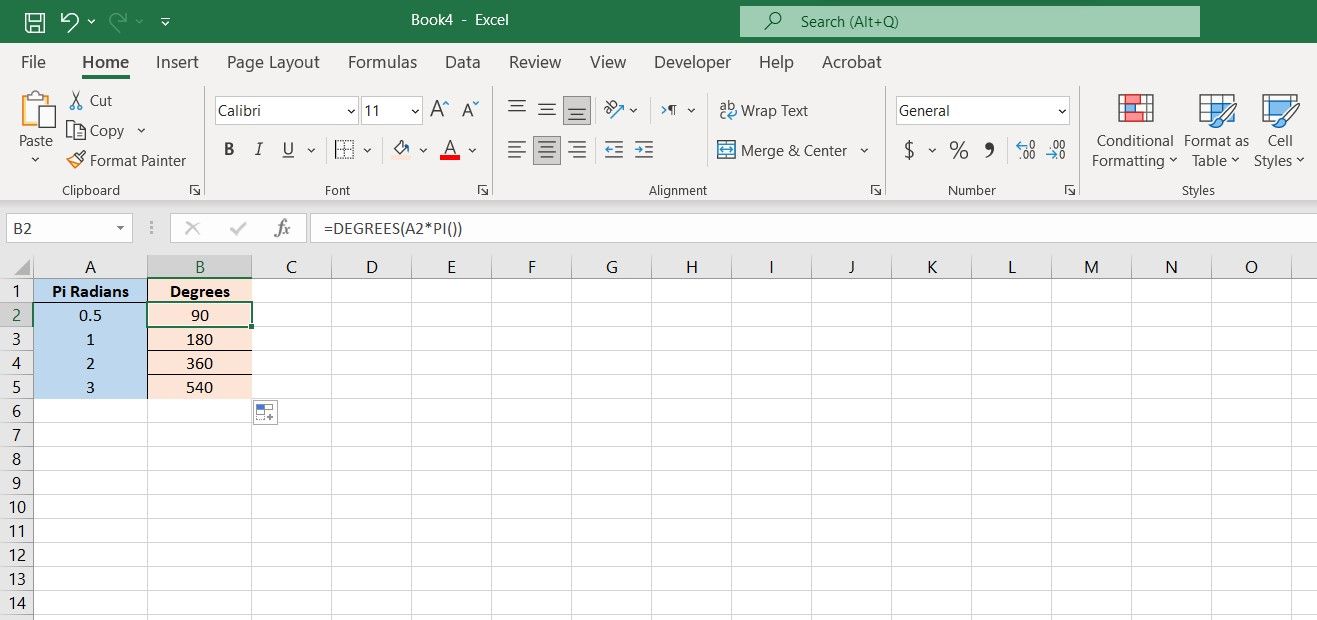
Task: Expand the font size dropdown
Action: coord(414,110)
